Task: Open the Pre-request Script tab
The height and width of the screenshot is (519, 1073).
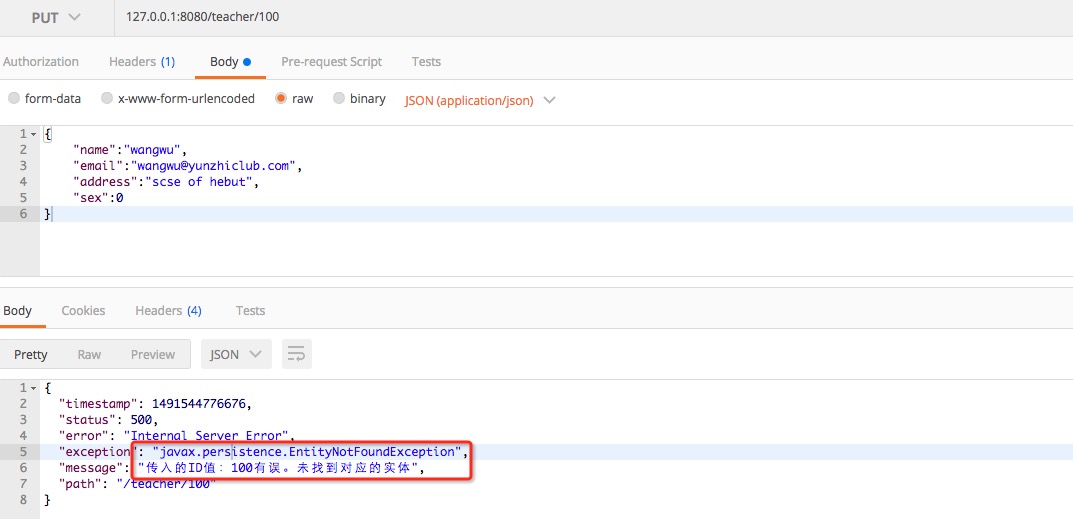Action: pos(331,62)
